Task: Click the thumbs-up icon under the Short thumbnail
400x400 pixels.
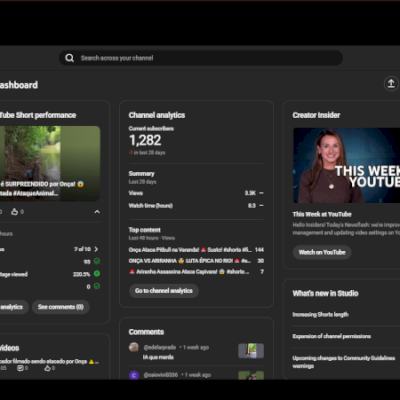Action: coord(14,212)
